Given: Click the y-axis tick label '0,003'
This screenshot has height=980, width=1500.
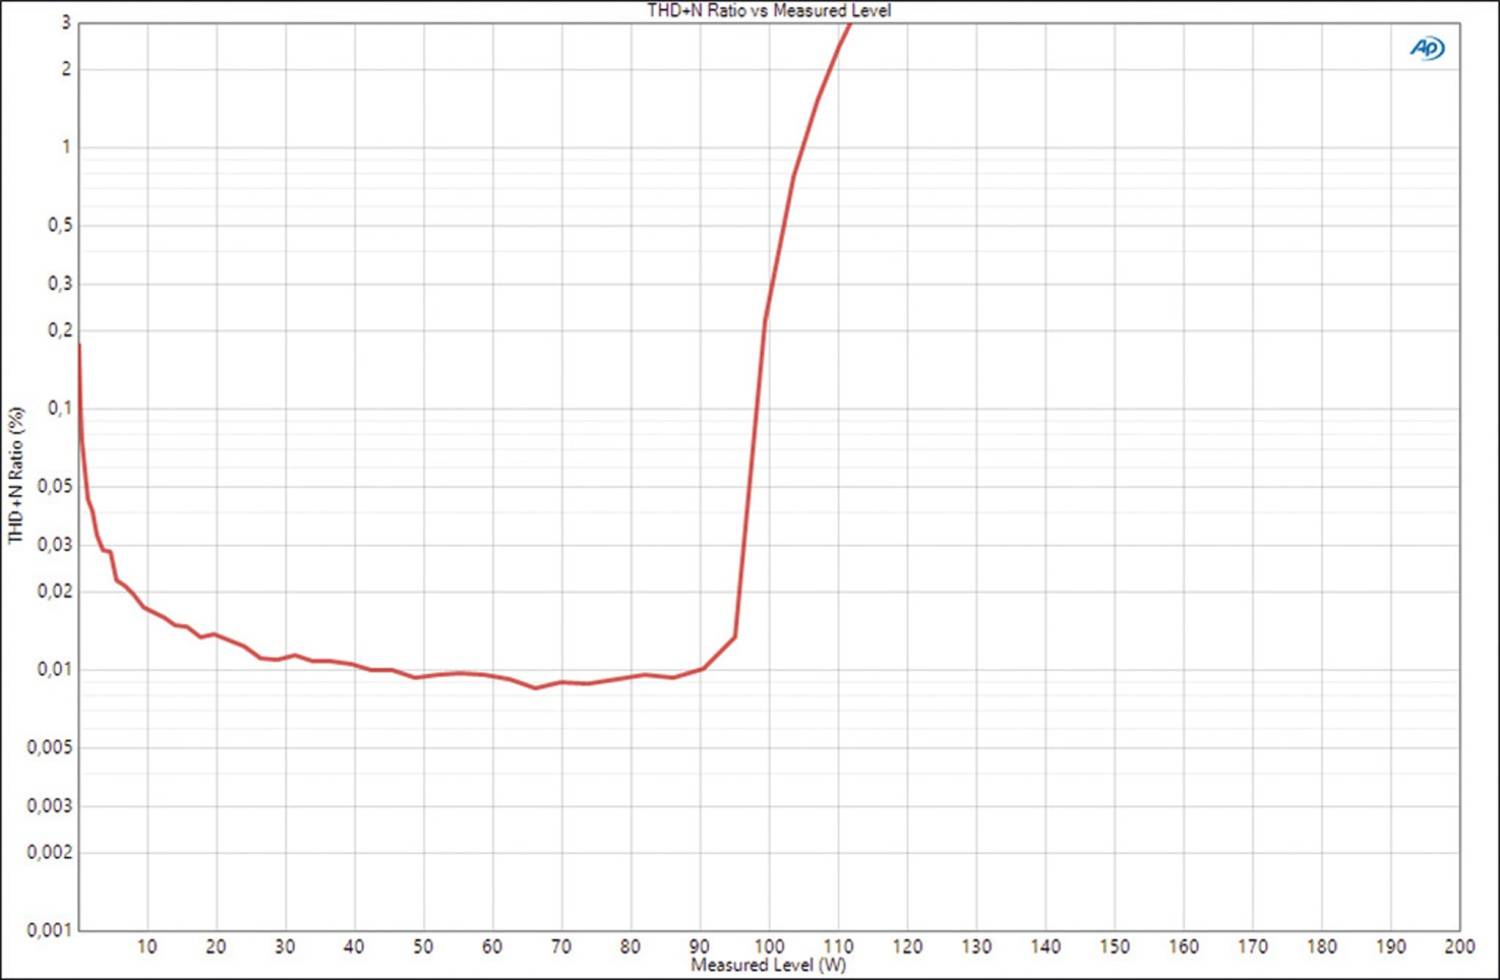Looking at the screenshot, I should (50, 806).
